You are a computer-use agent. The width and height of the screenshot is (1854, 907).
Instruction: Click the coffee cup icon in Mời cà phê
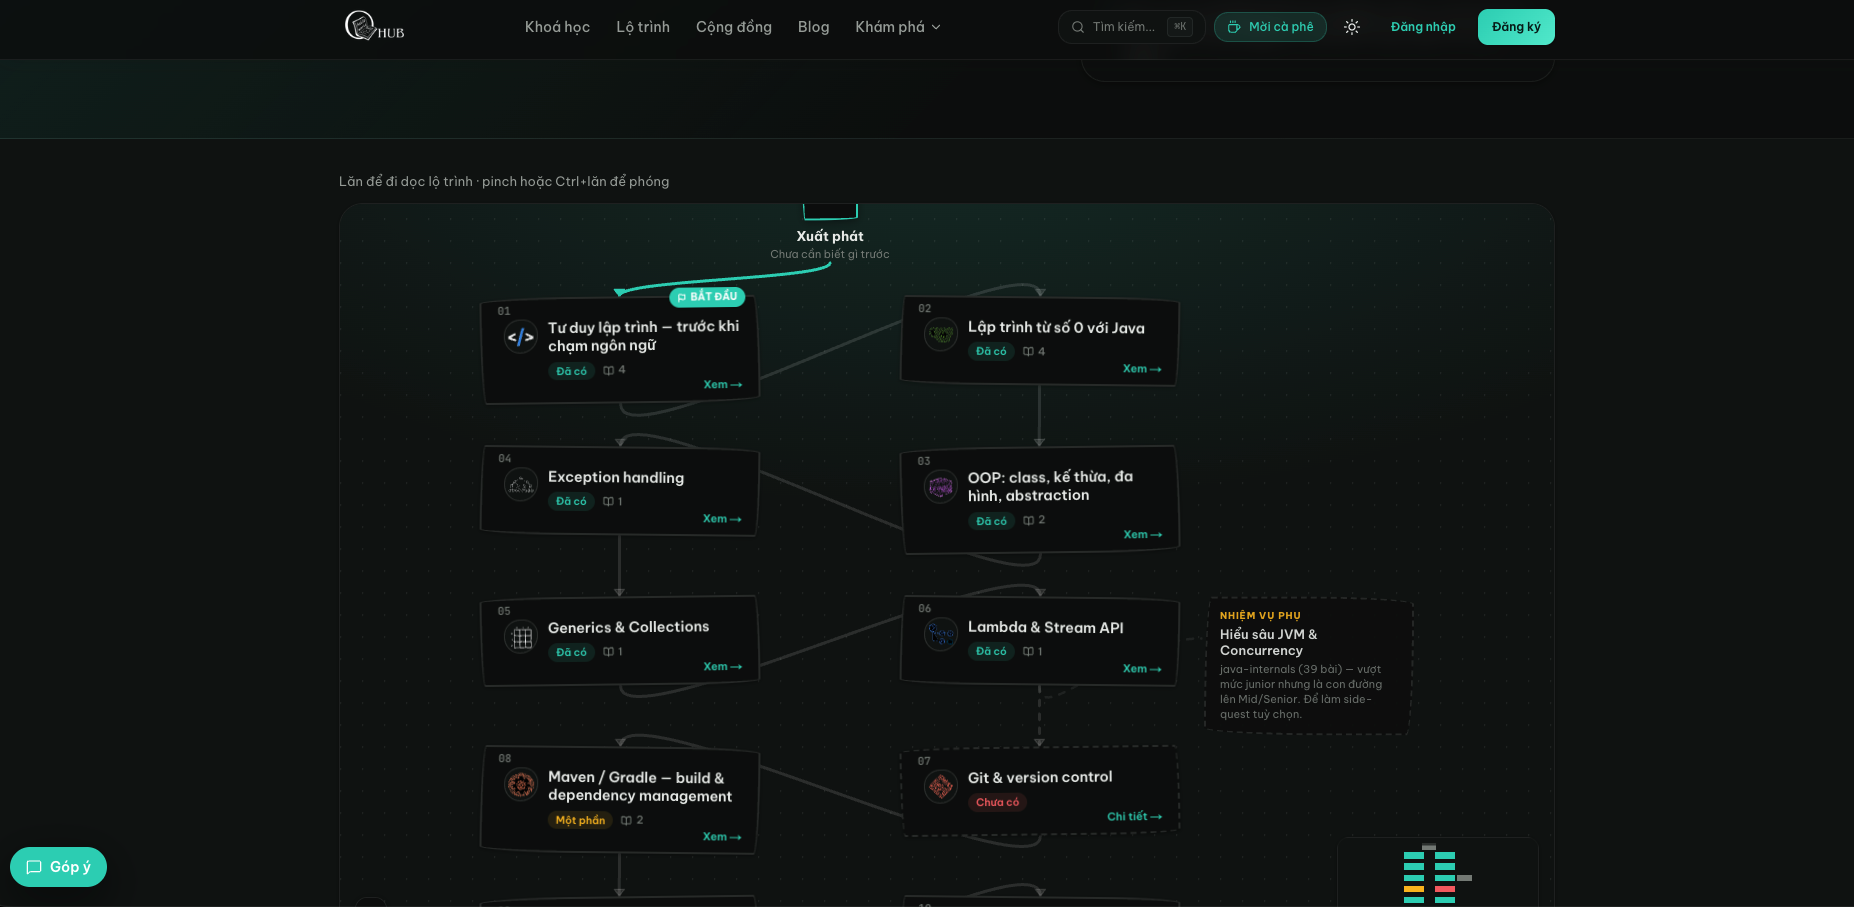click(x=1234, y=27)
